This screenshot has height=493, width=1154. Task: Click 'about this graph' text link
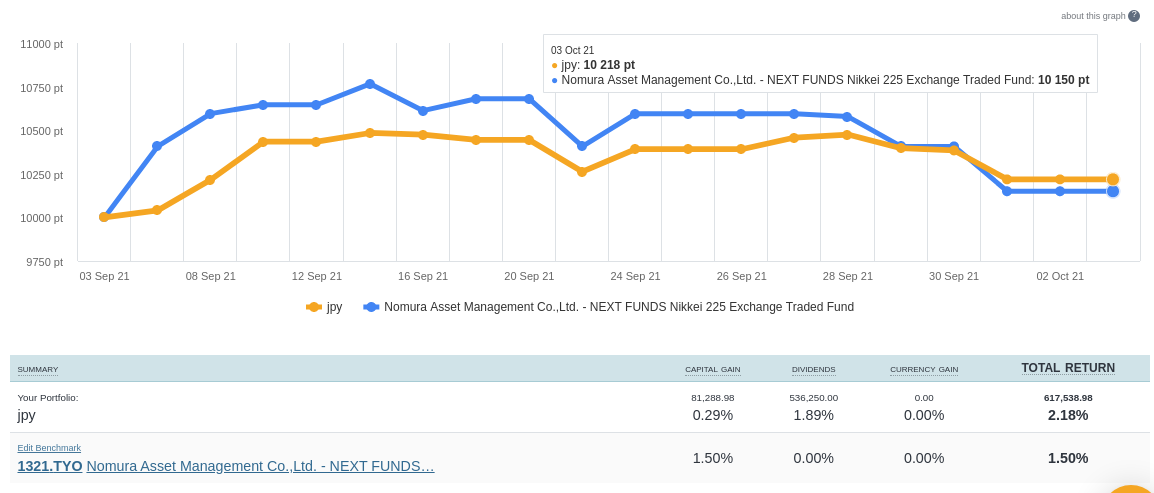point(1093,16)
